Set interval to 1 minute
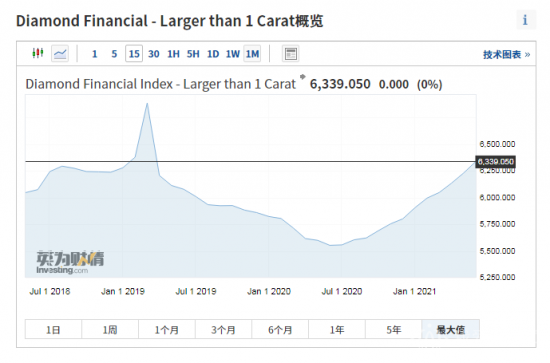 point(94,54)
